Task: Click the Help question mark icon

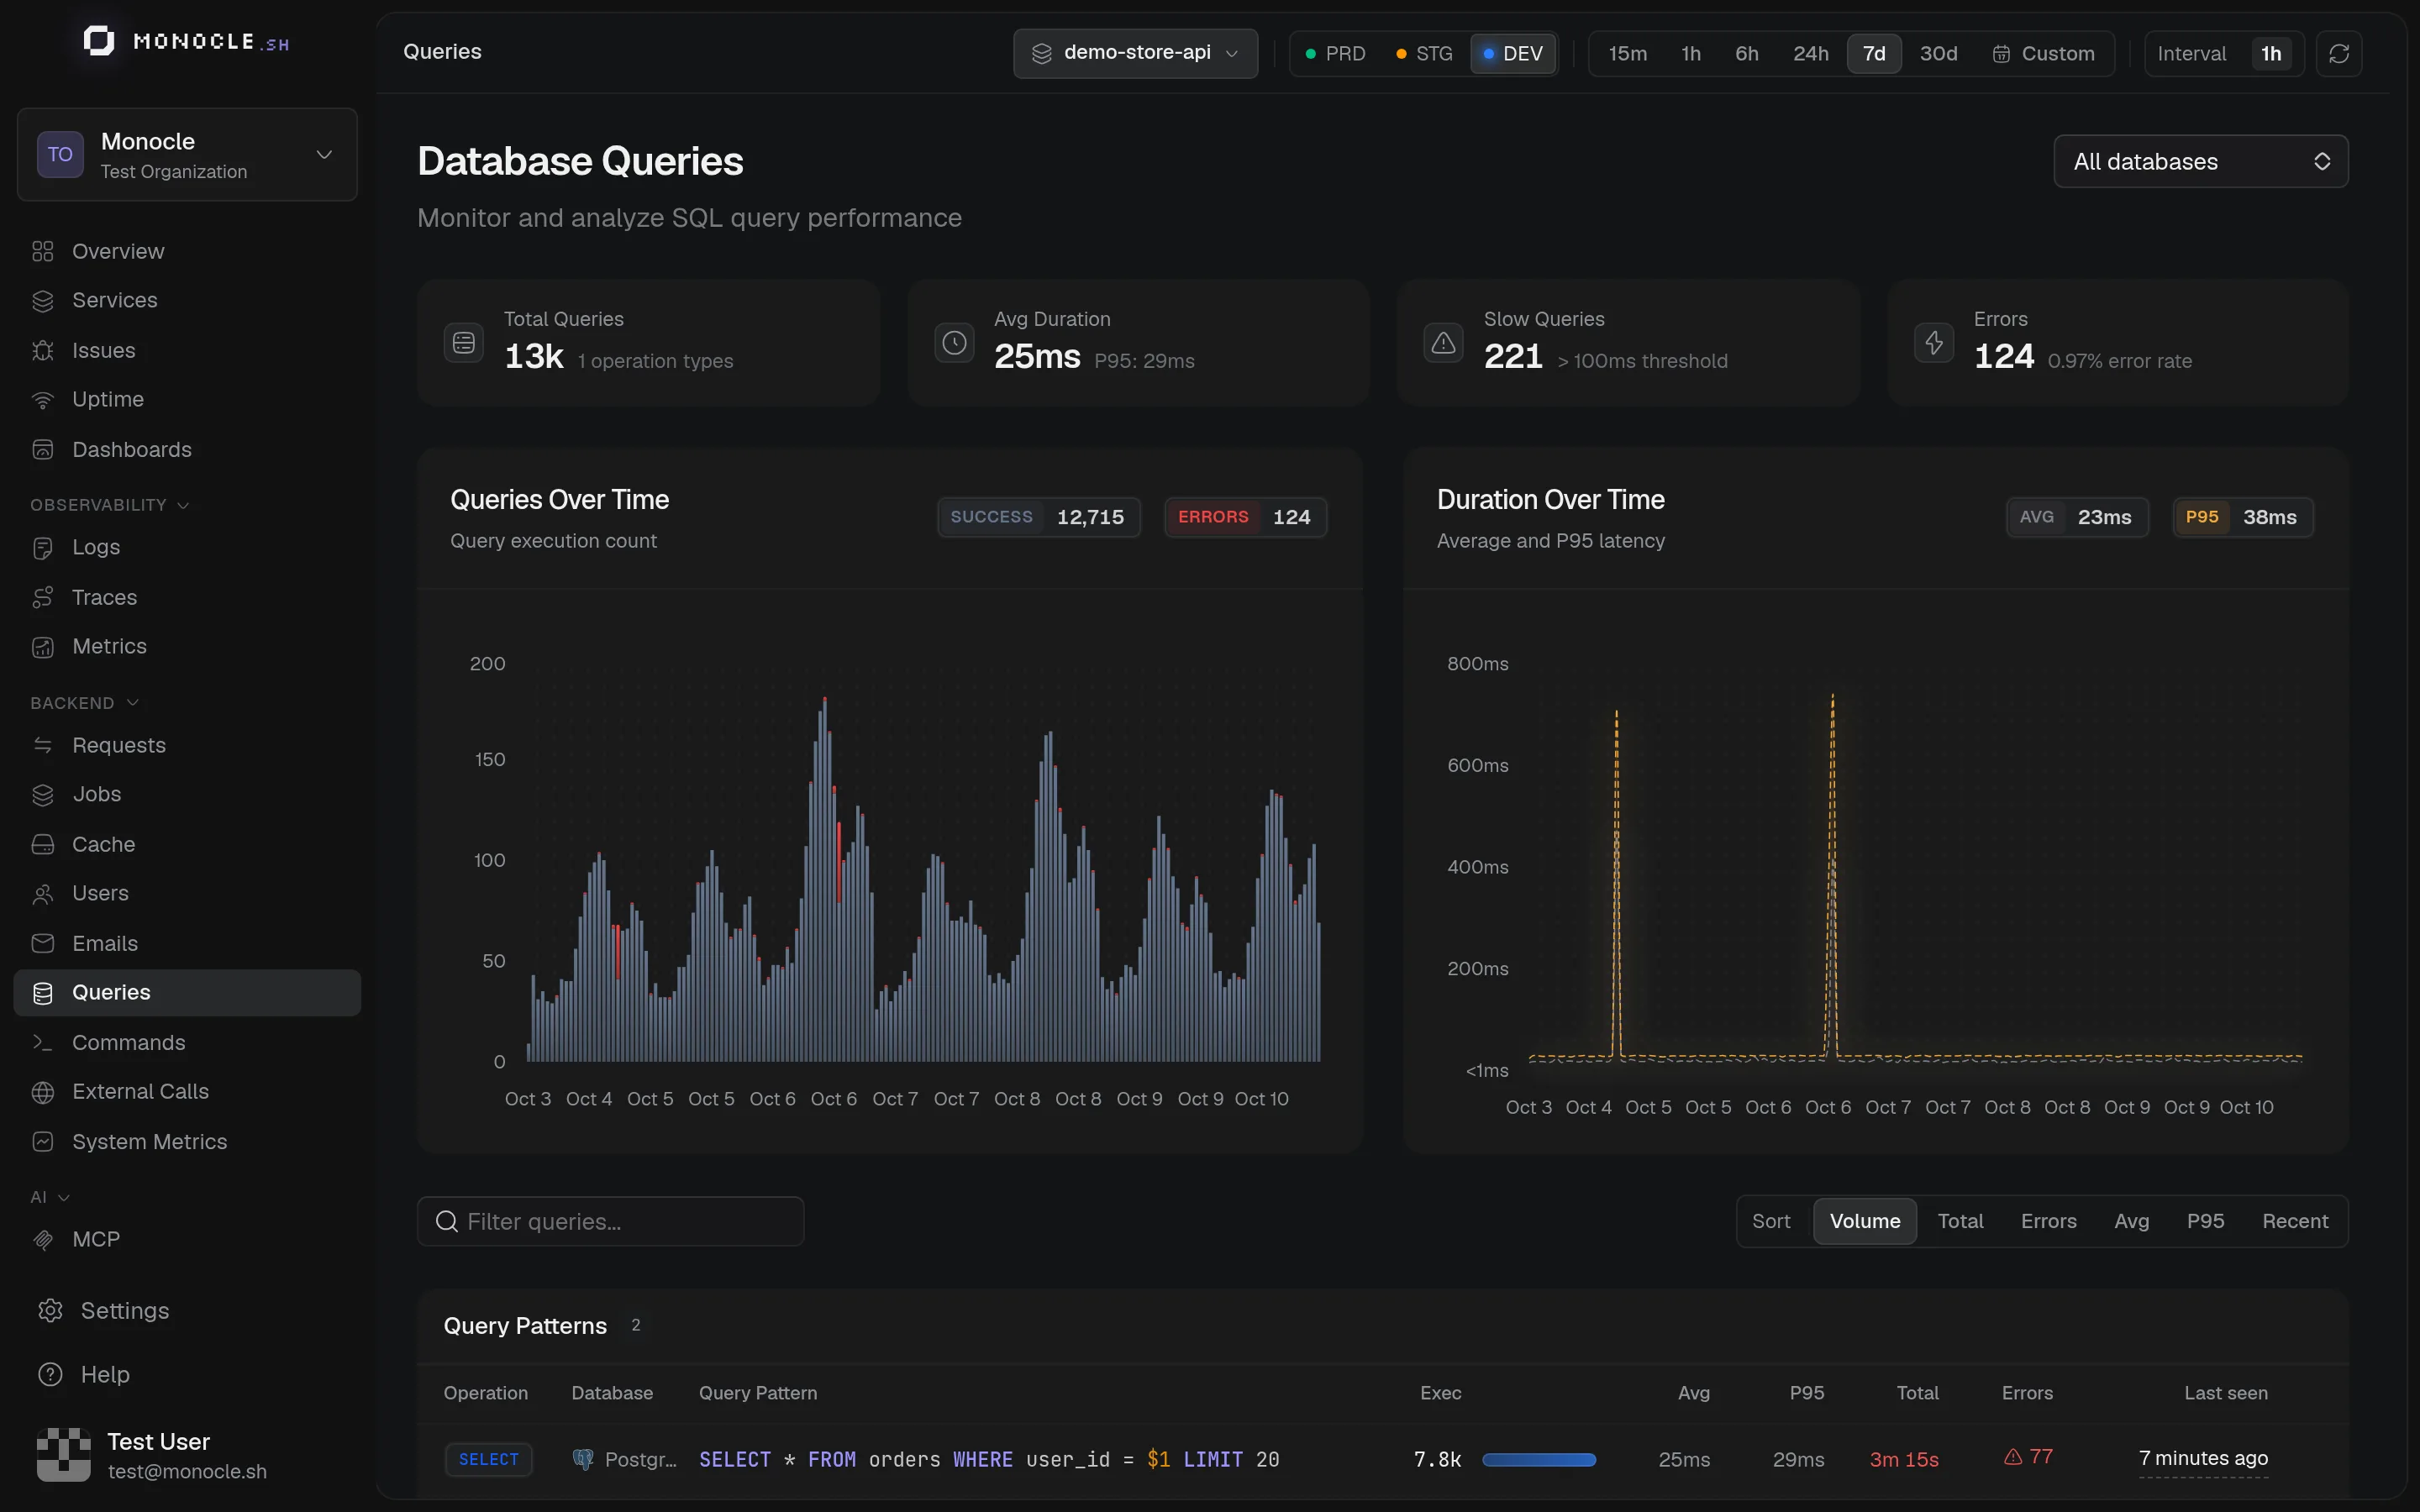Action: tap(50, 1374)
